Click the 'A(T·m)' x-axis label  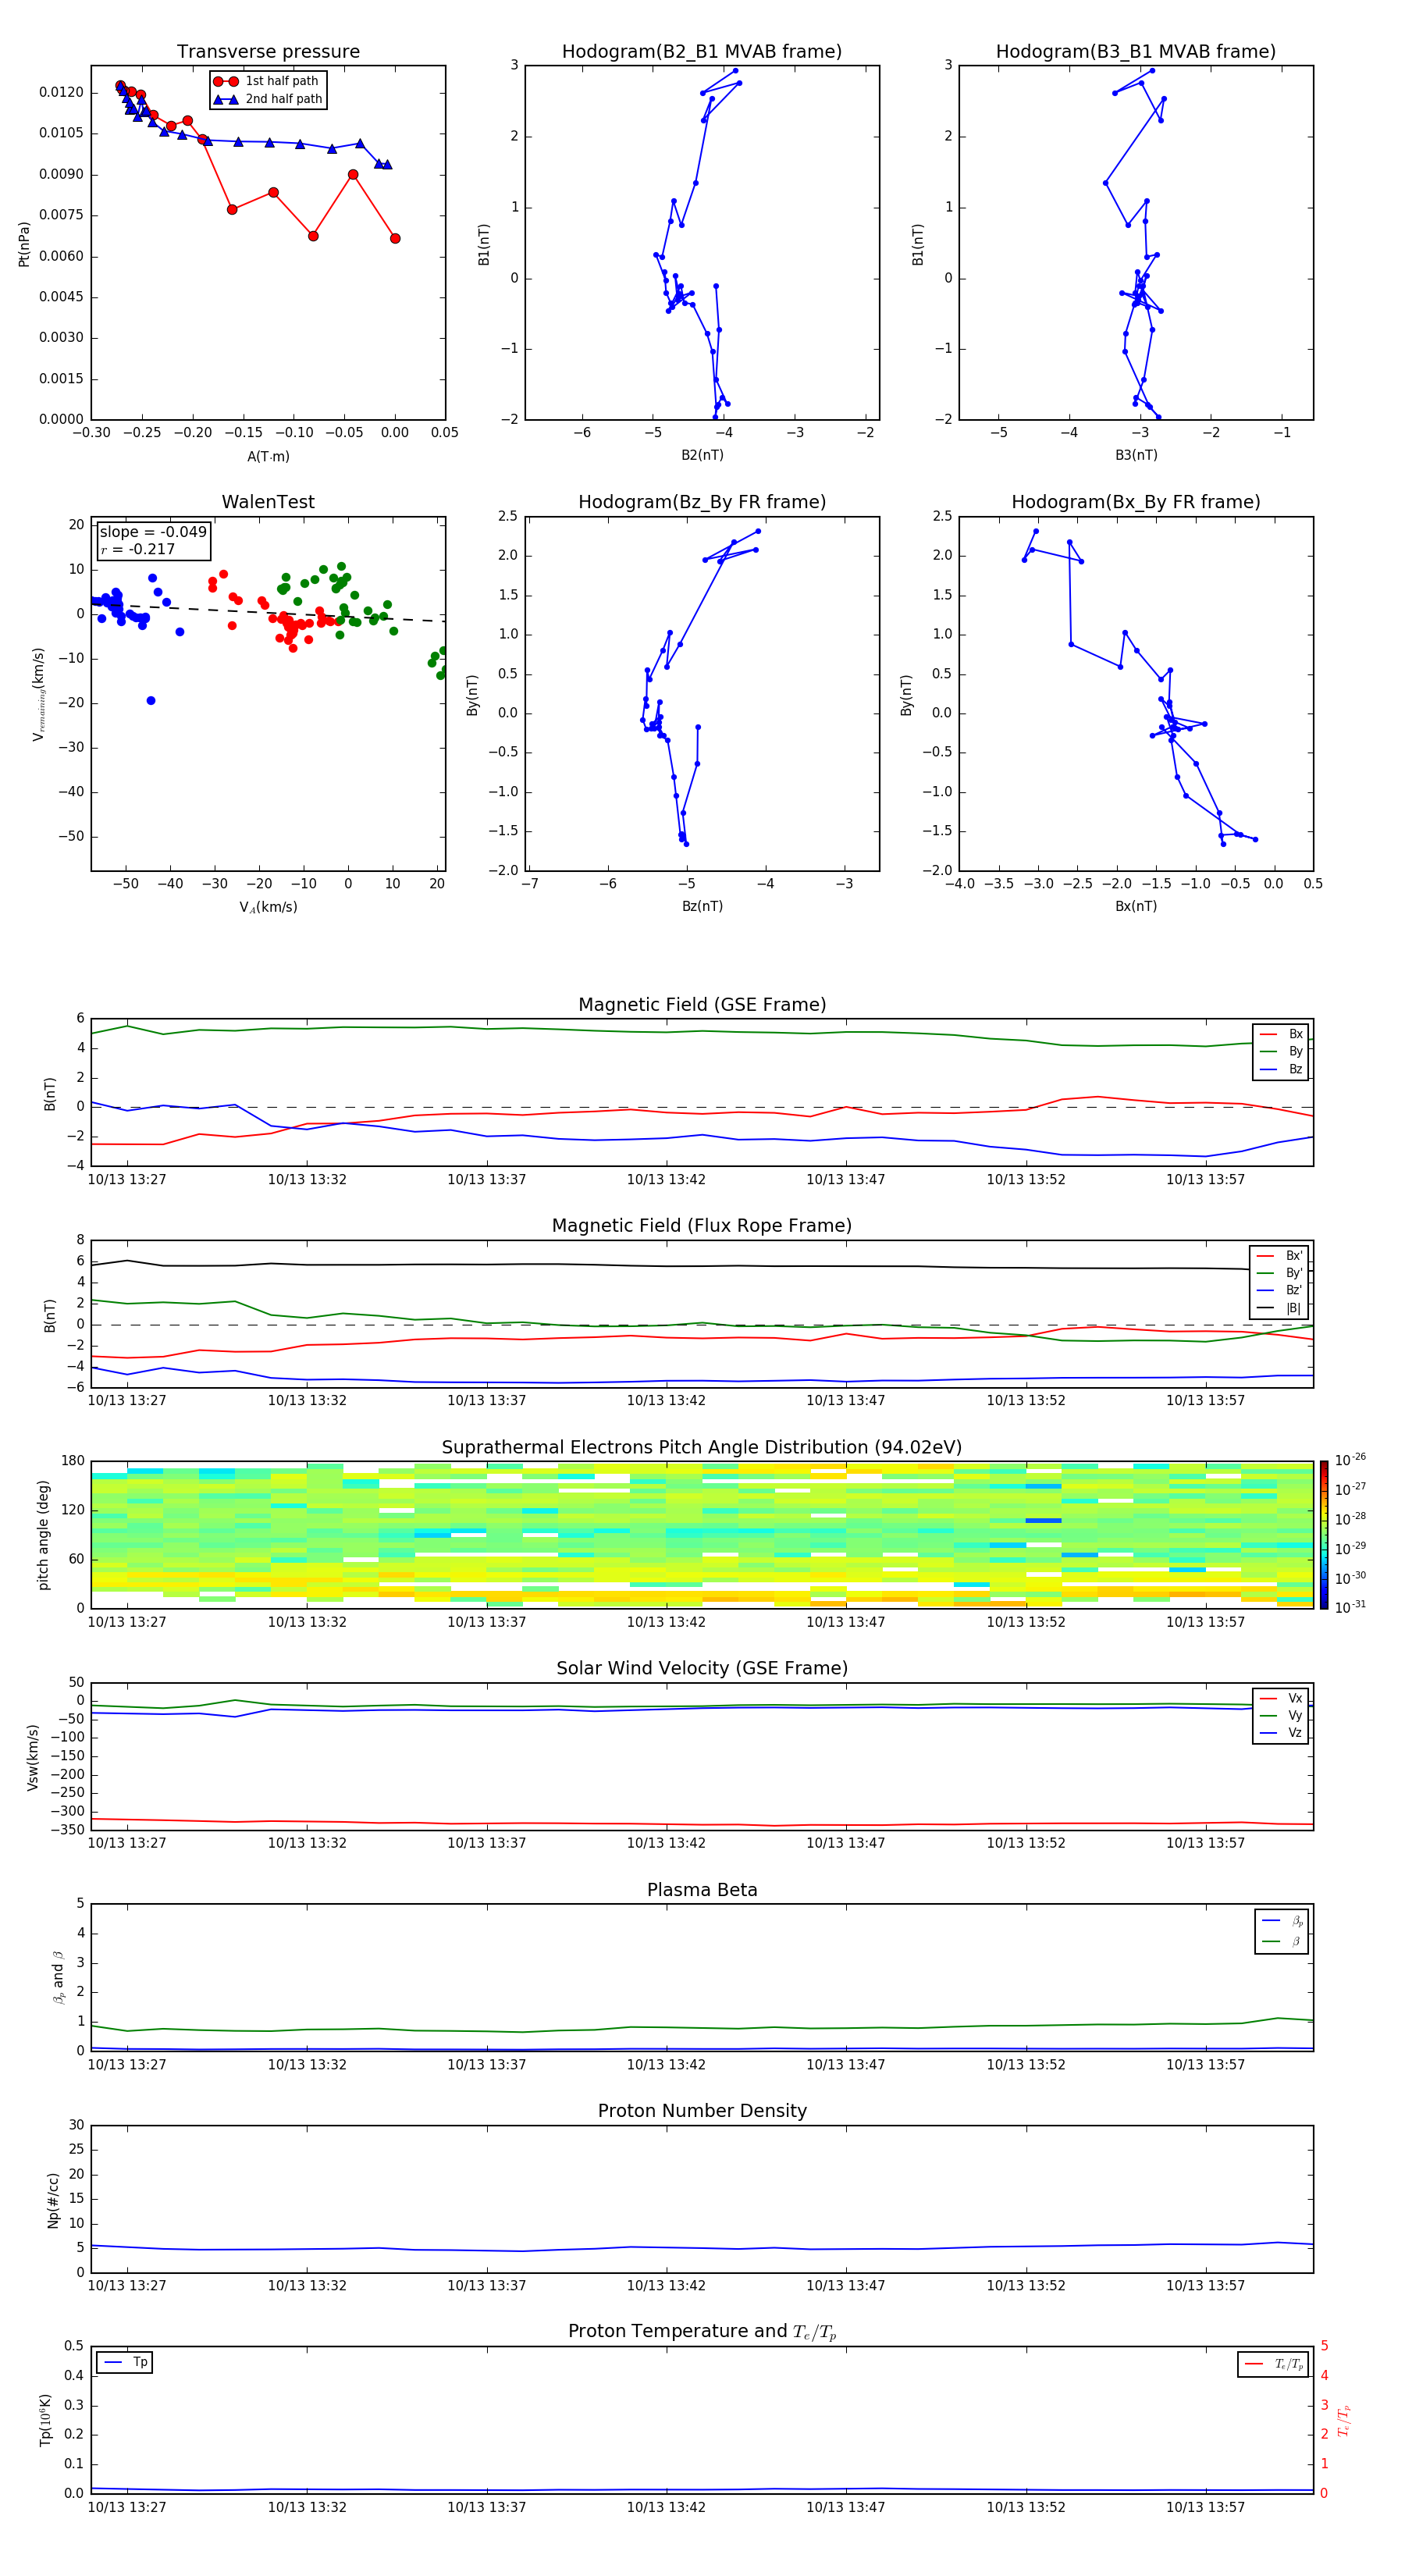point(268,457)
